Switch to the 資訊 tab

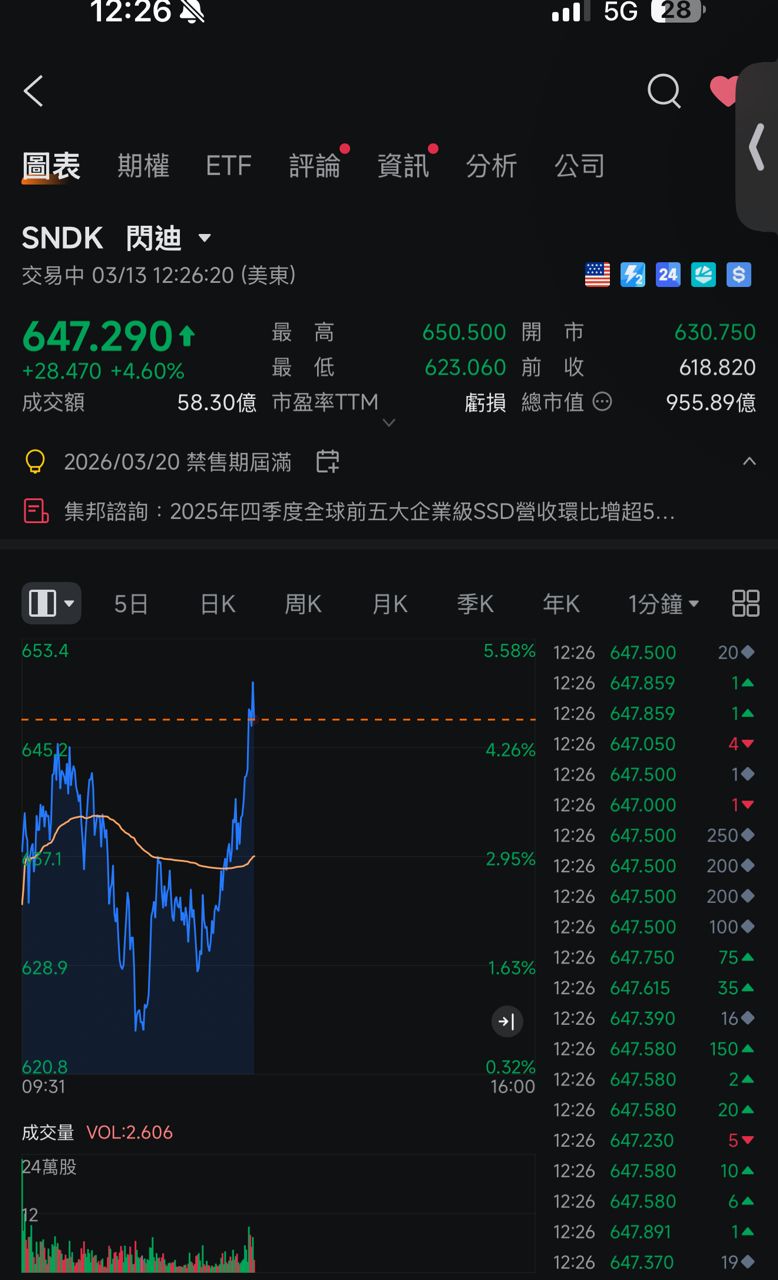[403, 166]
